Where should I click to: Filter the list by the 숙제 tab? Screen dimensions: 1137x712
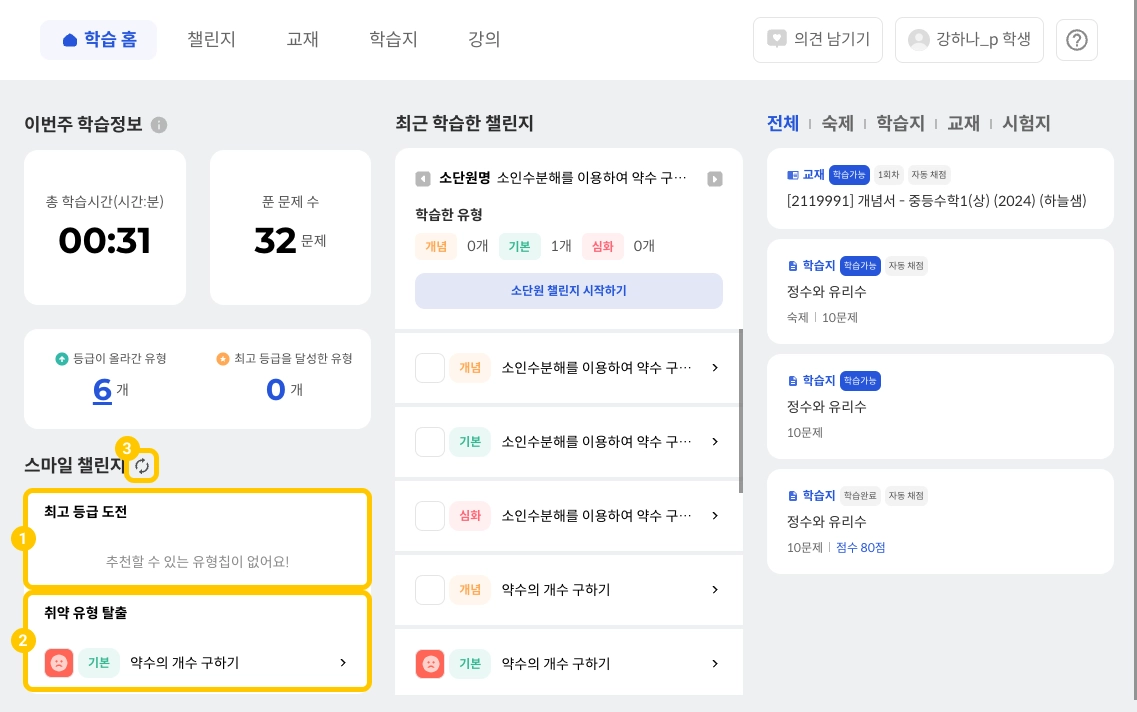(838, 124)
